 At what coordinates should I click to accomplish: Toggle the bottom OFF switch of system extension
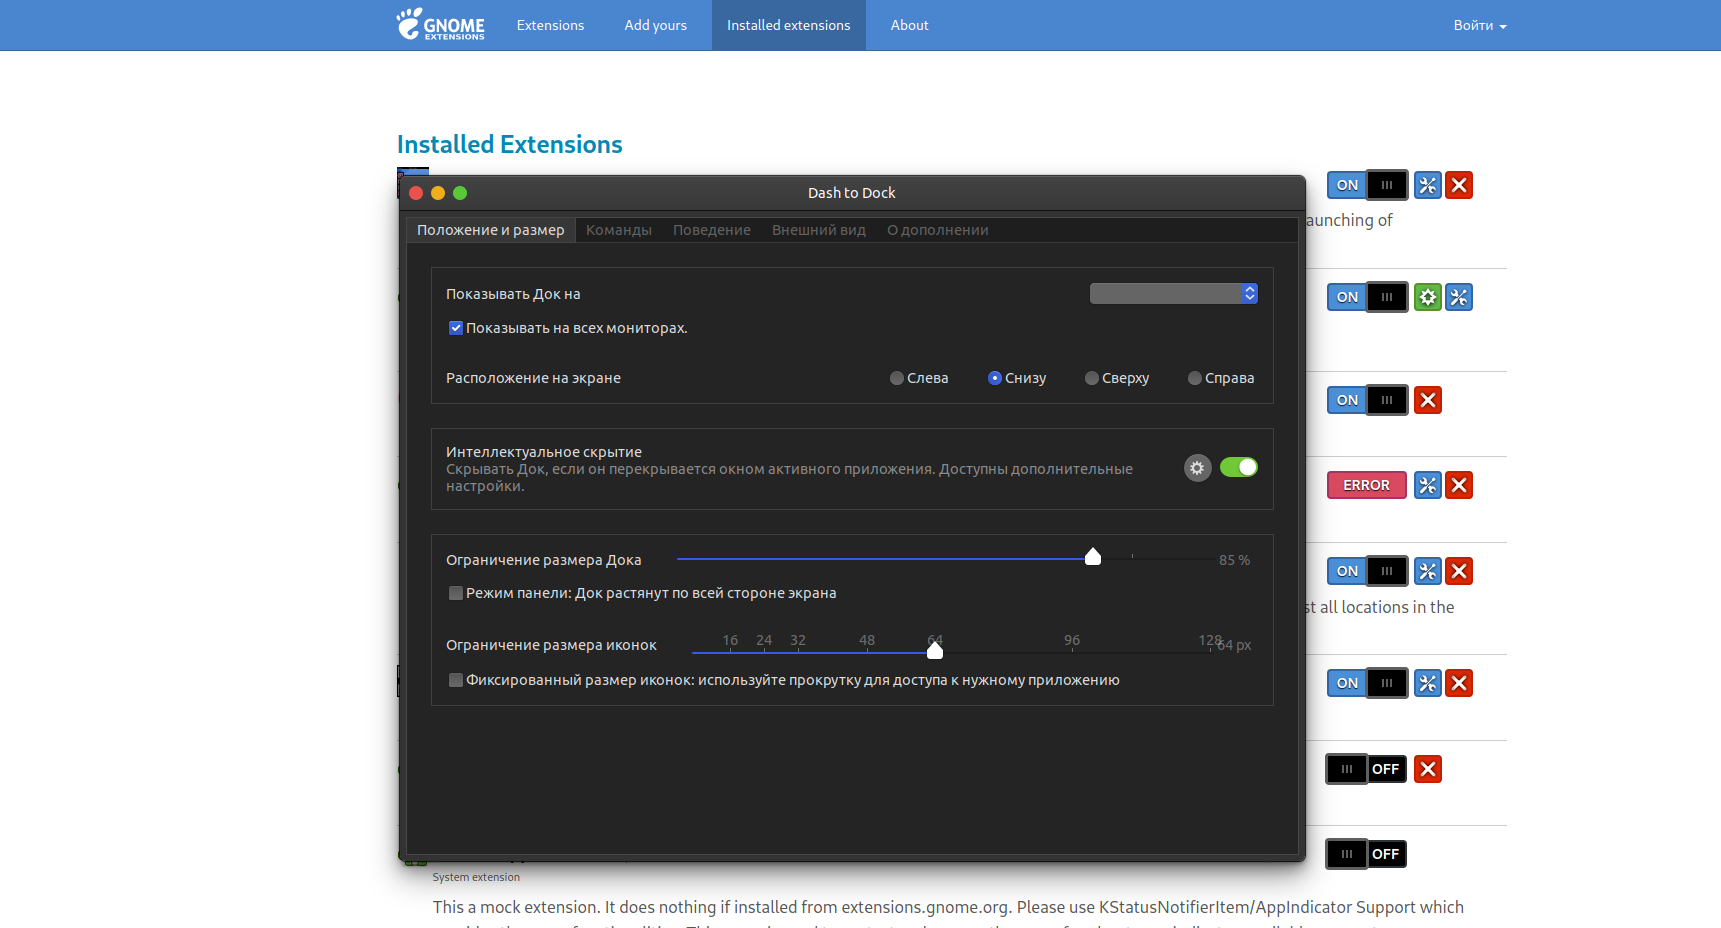pyautogui.click(x=1366, y=854)
